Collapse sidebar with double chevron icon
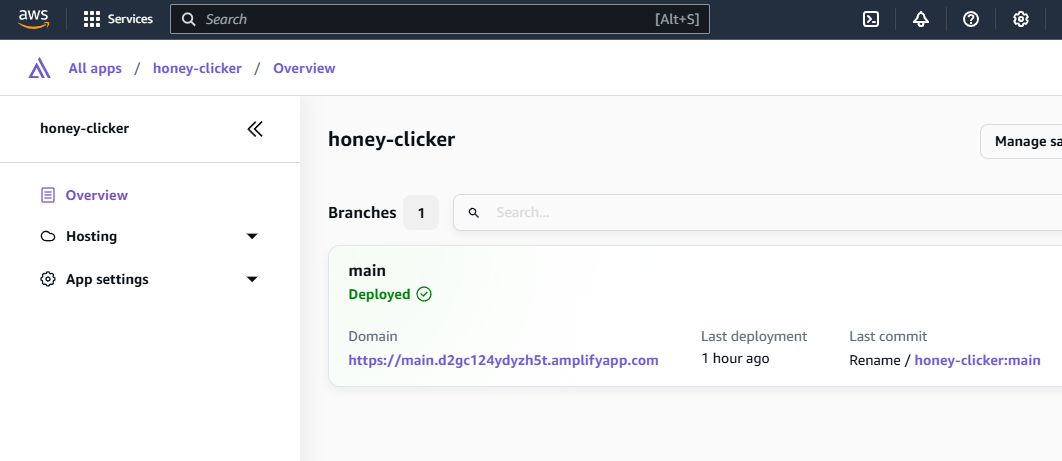The width and height of the screenshot is (1062, 461). [x=255, y=129]
